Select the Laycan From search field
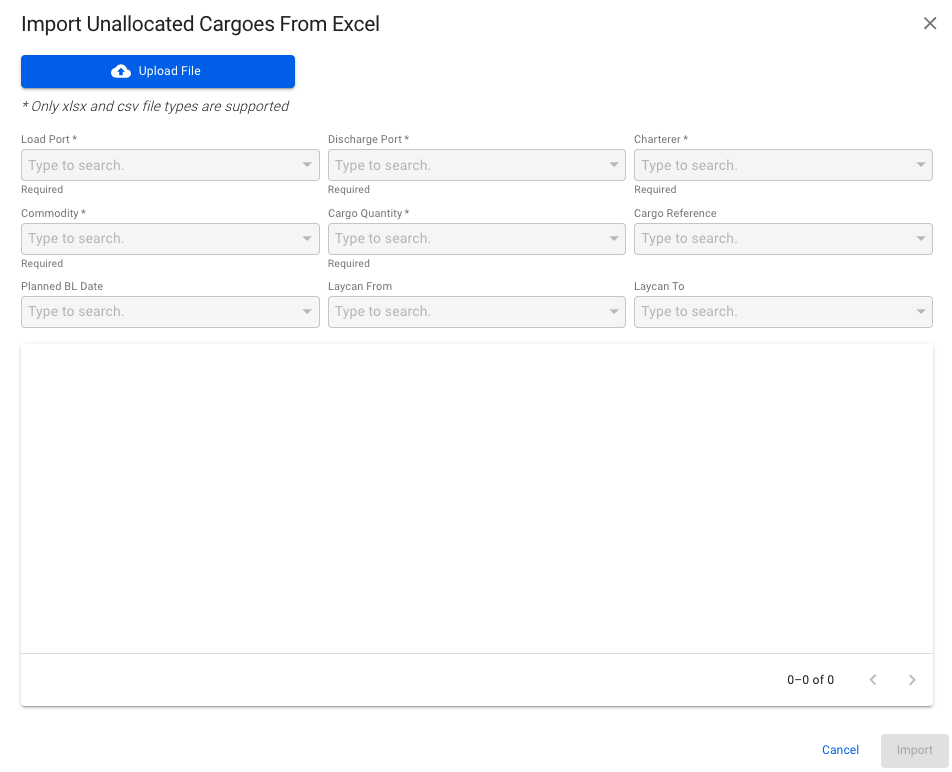 [465, 311]
